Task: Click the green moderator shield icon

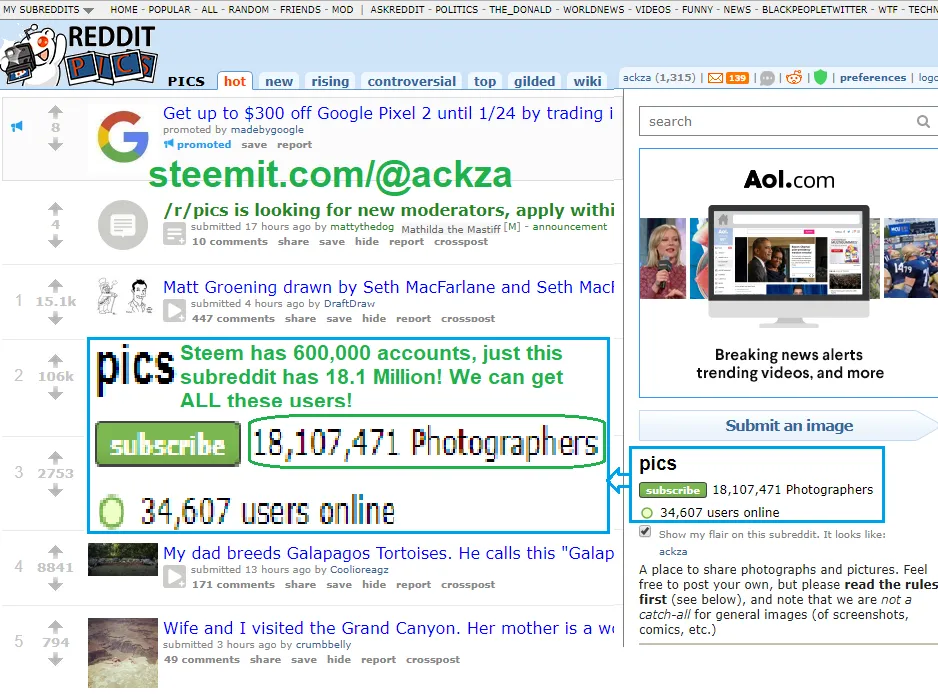Action: tap(820, 77)
